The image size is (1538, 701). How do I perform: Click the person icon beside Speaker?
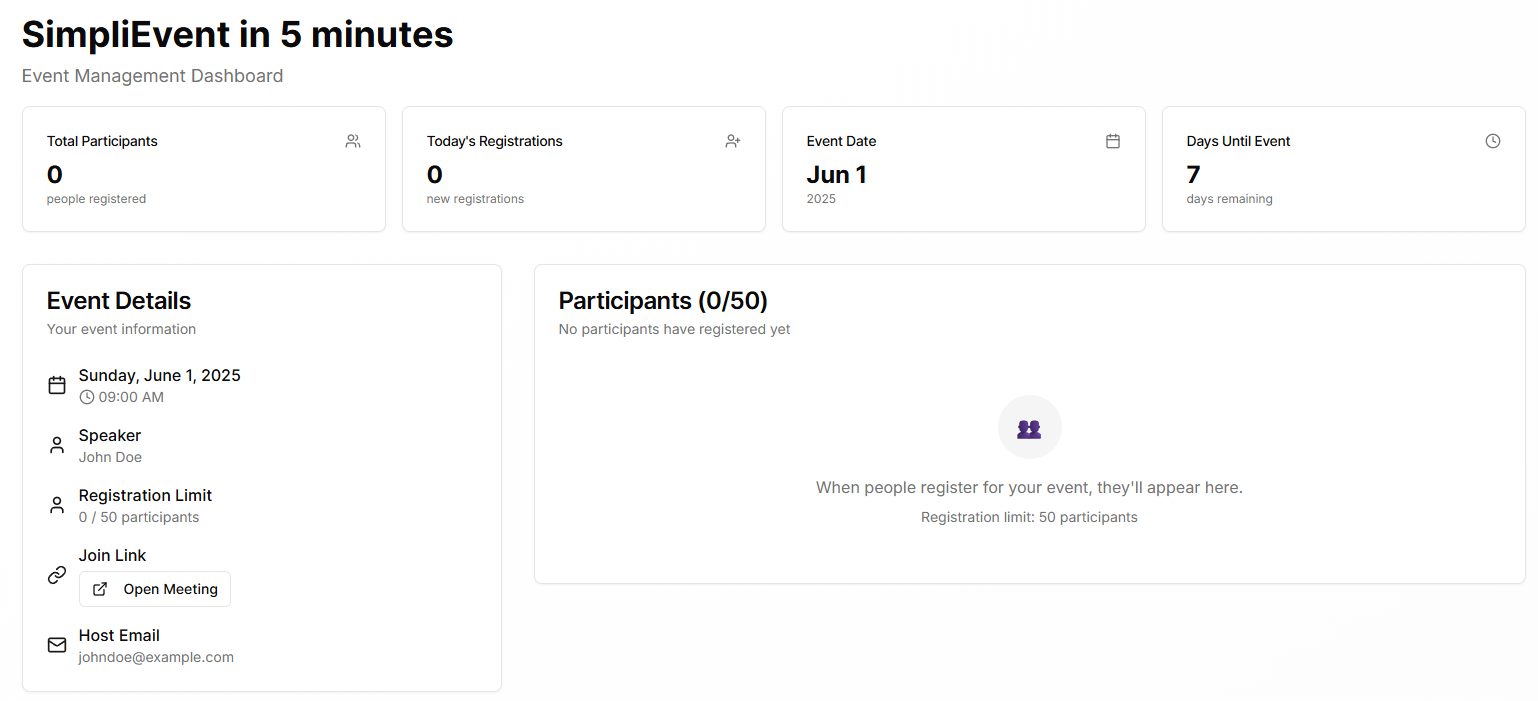[x=57, y=445]
